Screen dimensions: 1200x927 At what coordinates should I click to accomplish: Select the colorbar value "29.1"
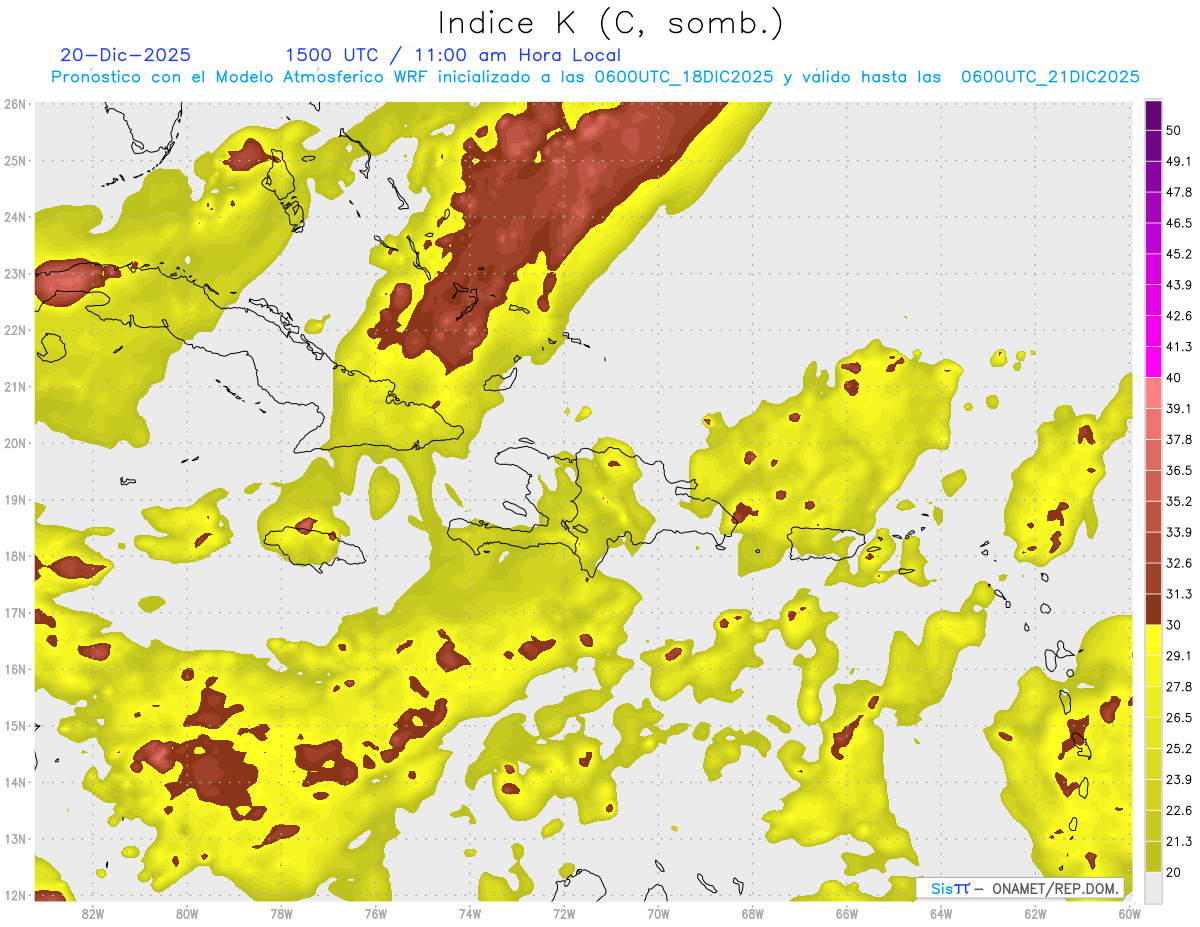(x=1179, y=656)
